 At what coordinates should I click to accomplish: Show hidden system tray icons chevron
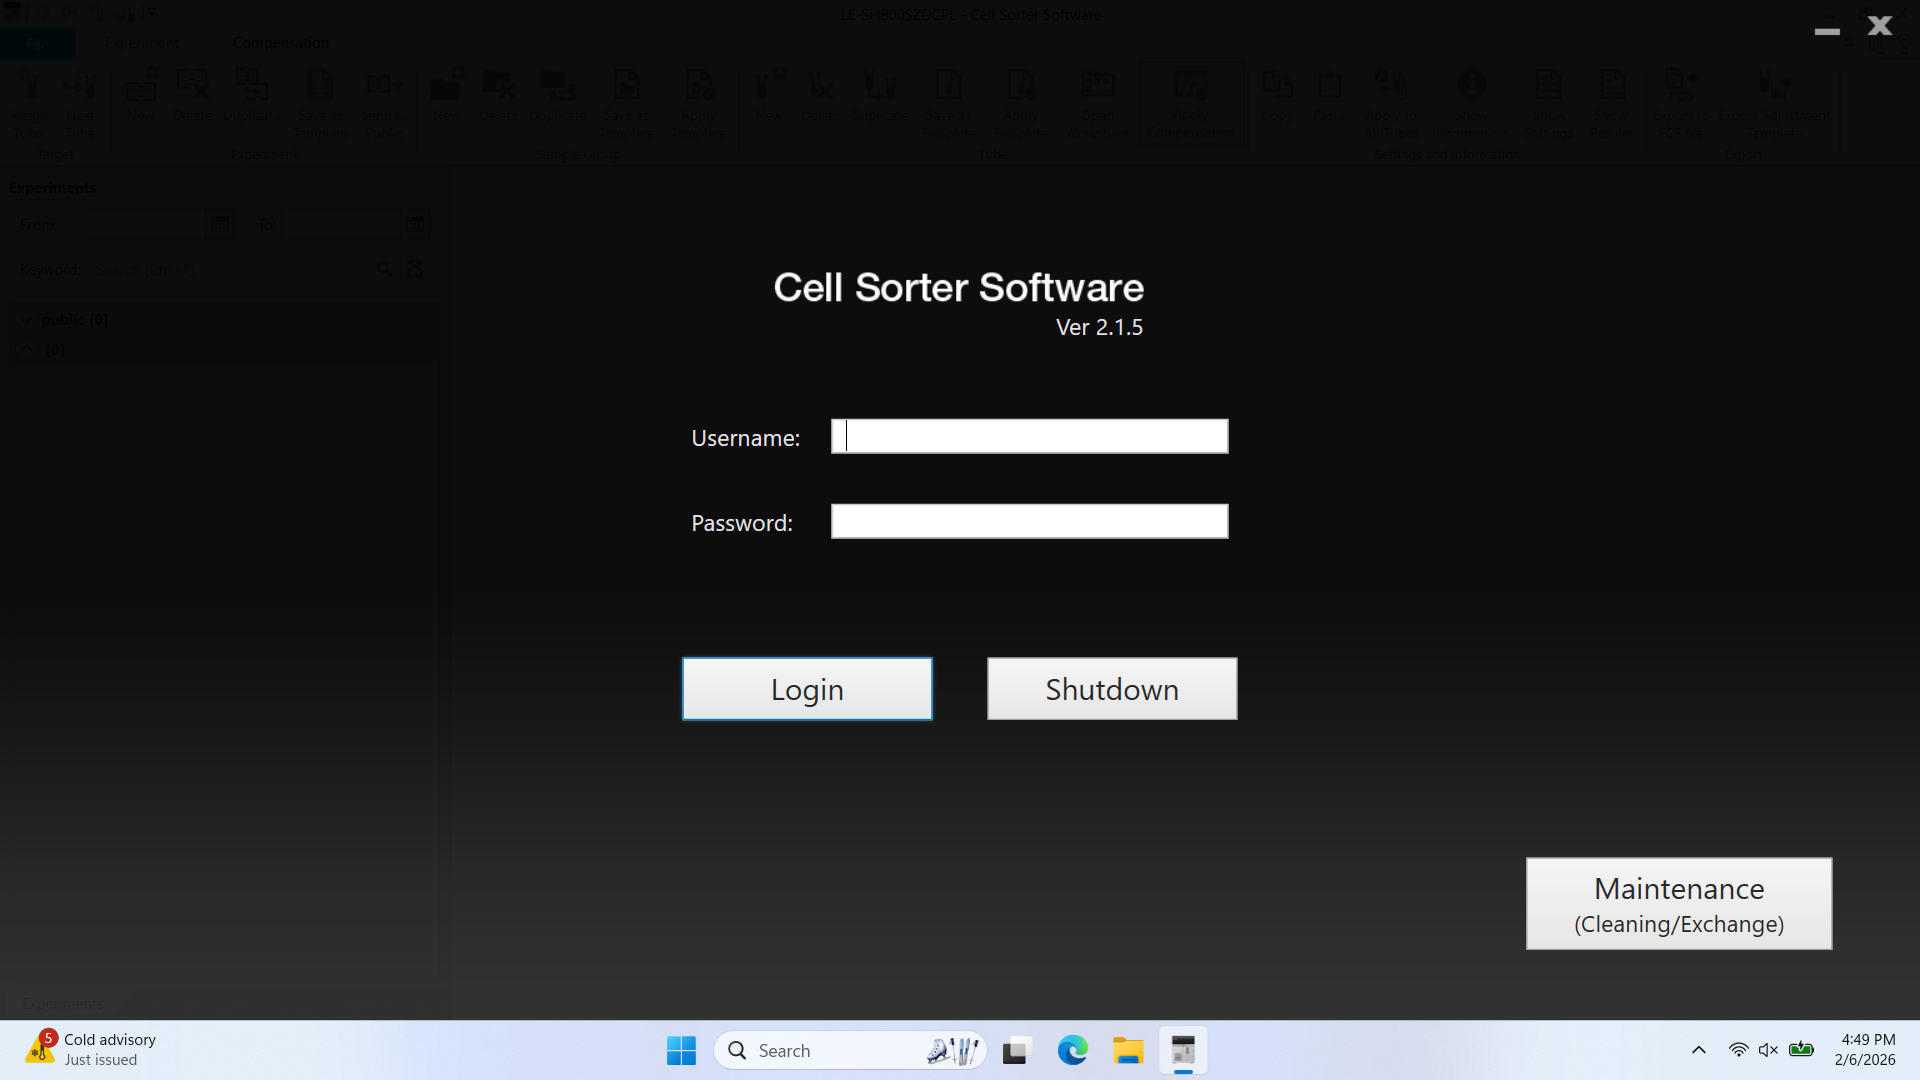click(1698, 1050)
